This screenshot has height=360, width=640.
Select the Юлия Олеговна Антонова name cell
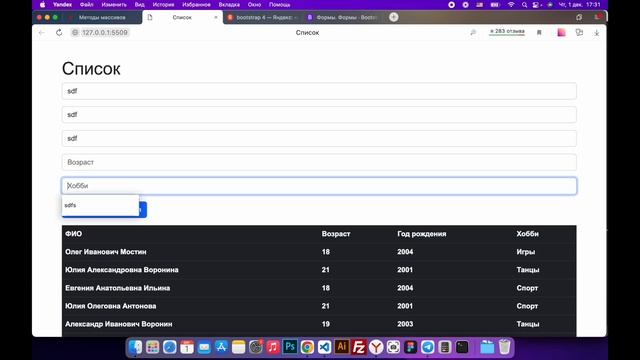point(111,306)
